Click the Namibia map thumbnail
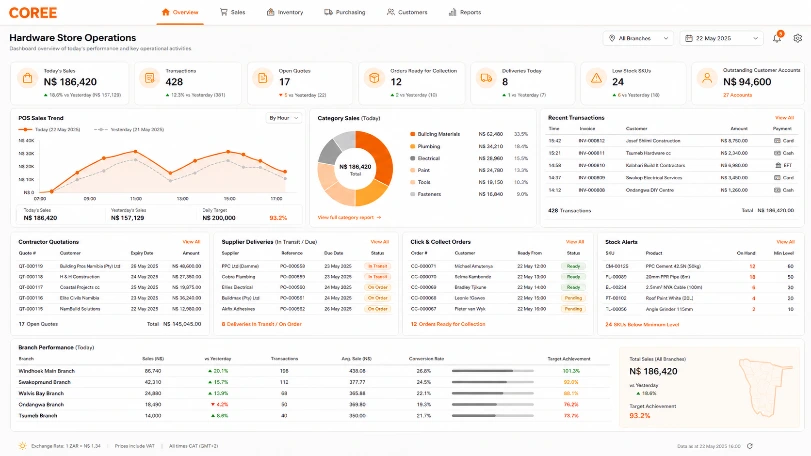 coord(764,388)
